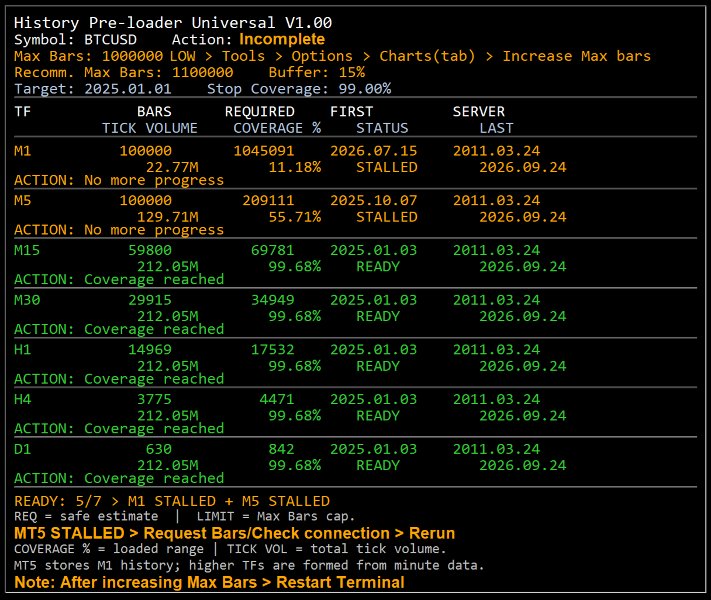Click the title 'History Pre-loader Universal V1.00'
The width and height of the screenshot is (711, 600).
click(173, 23)
